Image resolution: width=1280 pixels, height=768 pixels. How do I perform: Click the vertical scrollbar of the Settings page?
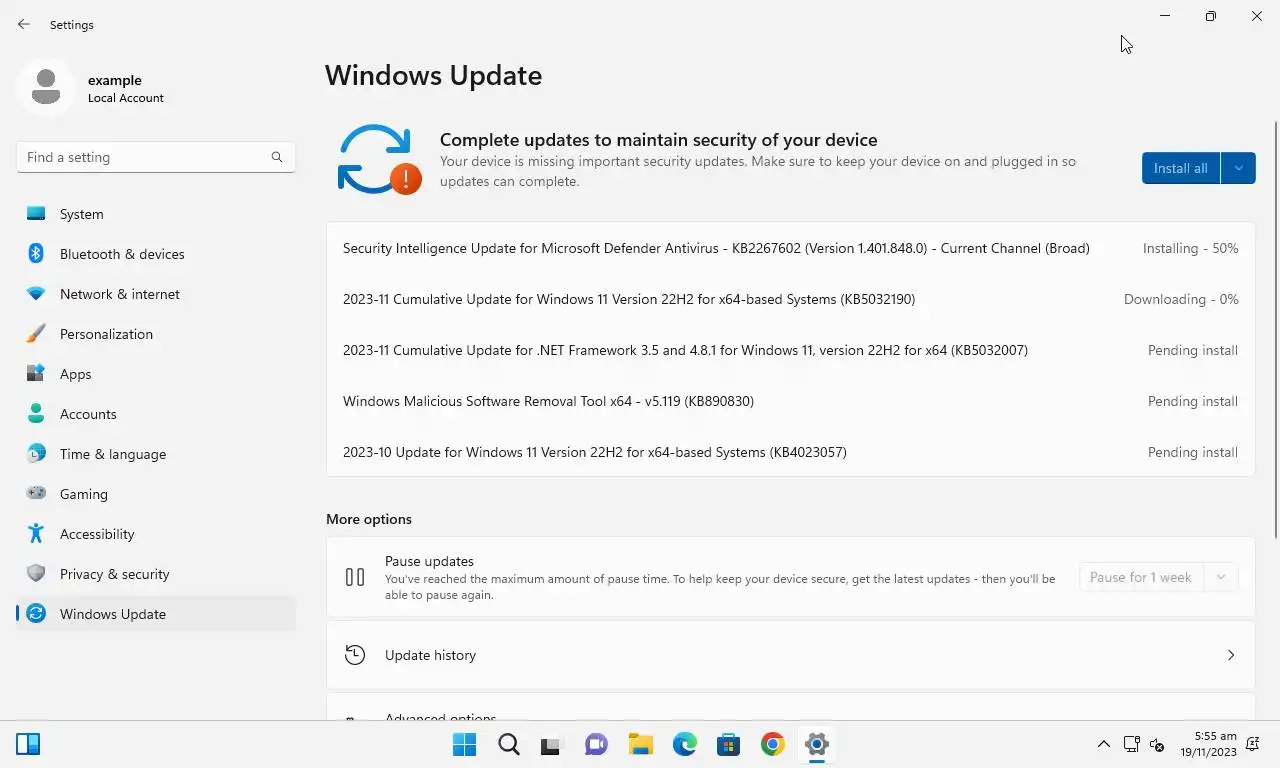(1275, 330)
